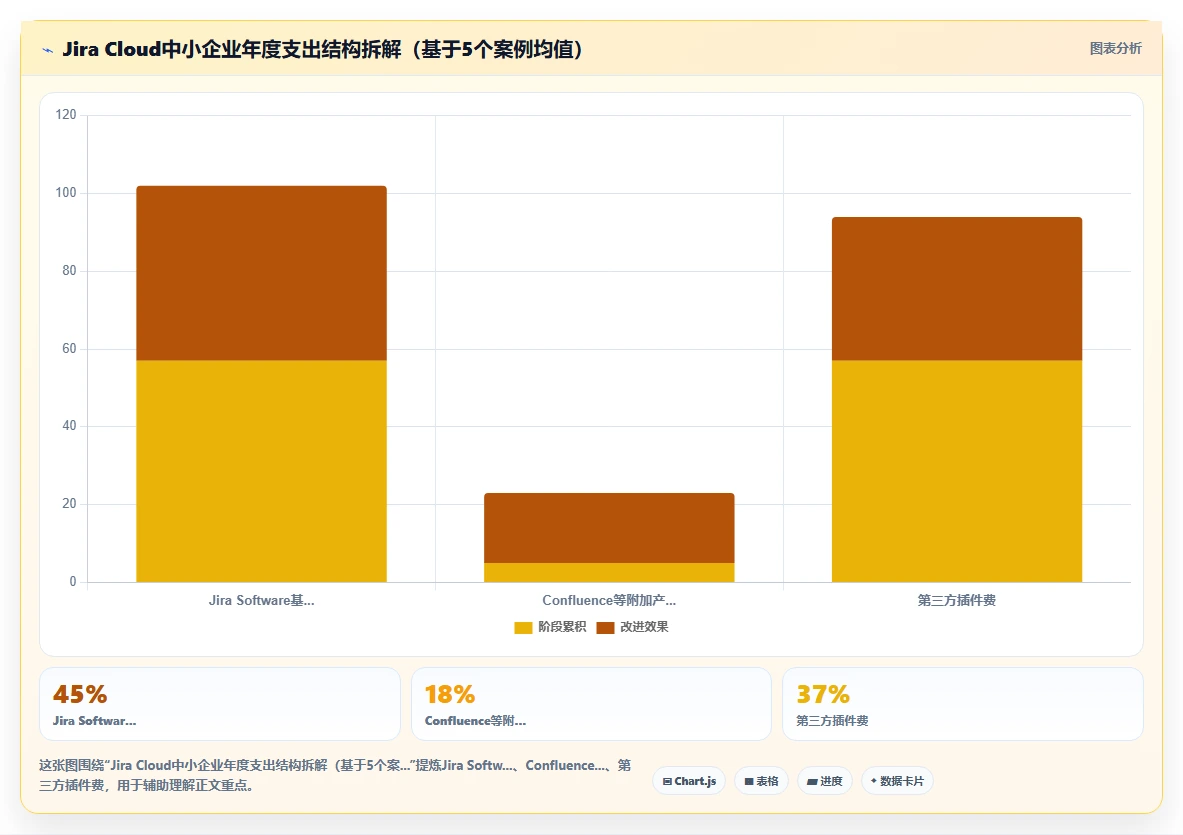Image resolution: width=1183 pixels, height=835 pixels.
Task: Click the 120 y-axis value
Action: (66, 115)
